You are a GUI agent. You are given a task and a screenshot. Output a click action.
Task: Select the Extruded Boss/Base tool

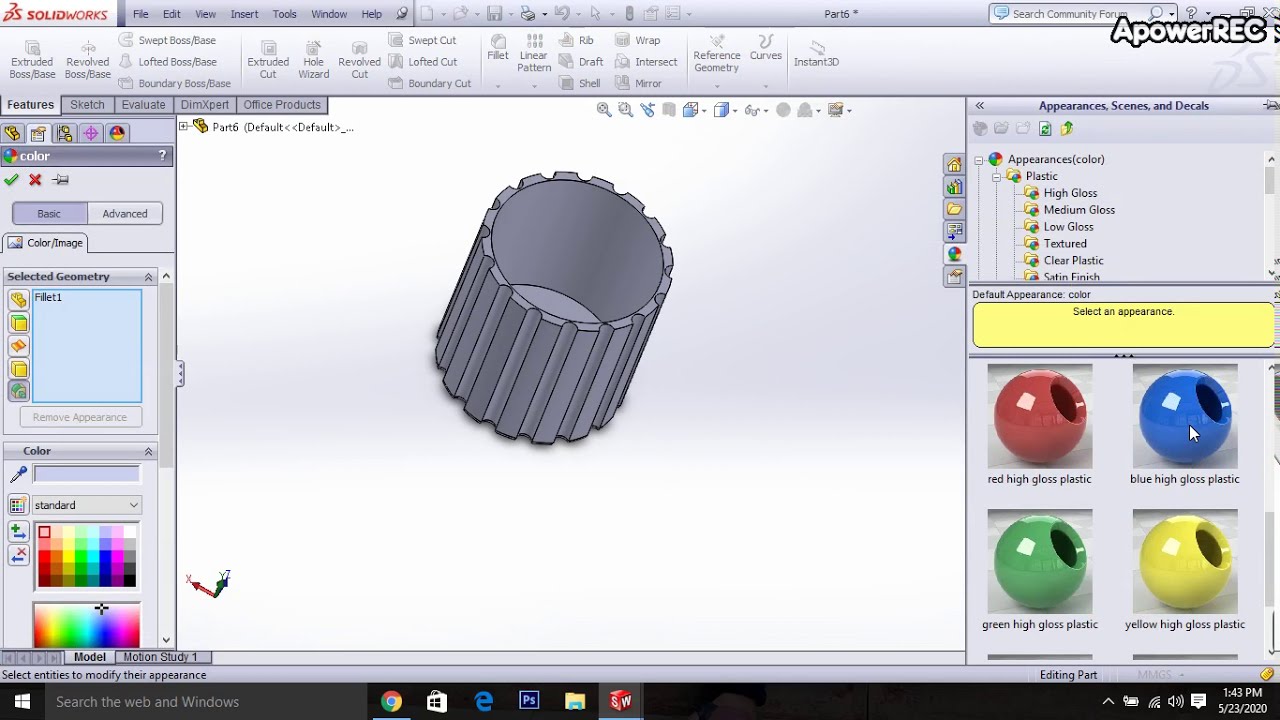coord(32,60)
